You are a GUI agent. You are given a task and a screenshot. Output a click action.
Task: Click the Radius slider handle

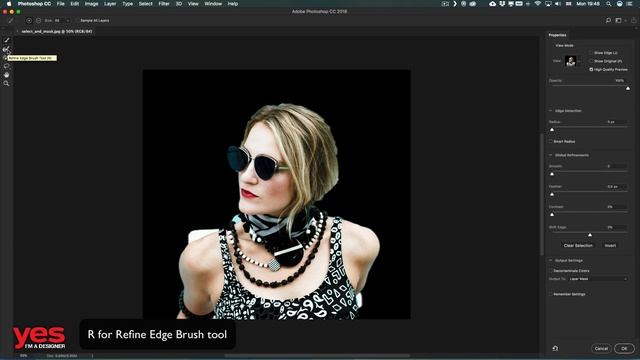(552, 130)
